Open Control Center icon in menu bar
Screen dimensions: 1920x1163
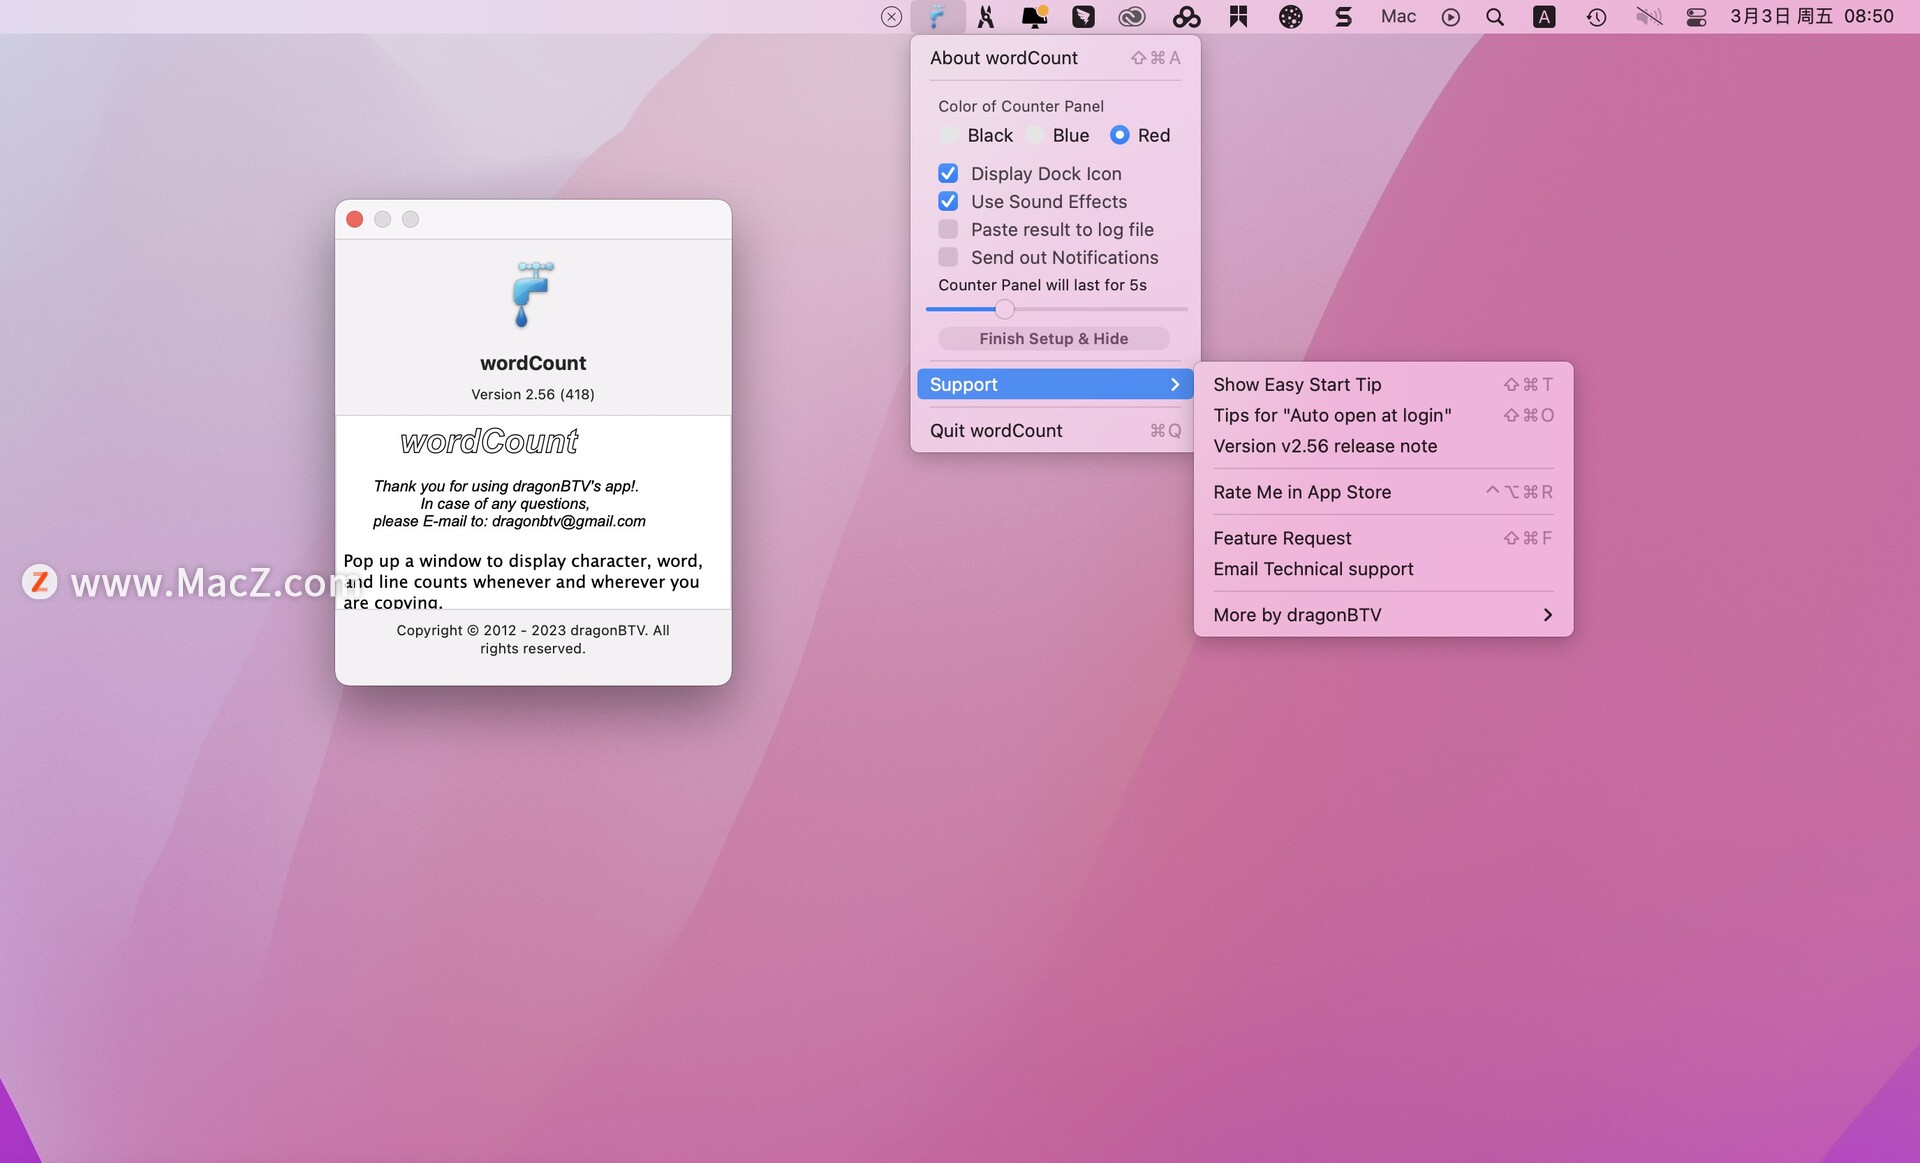click(1696, 17)
